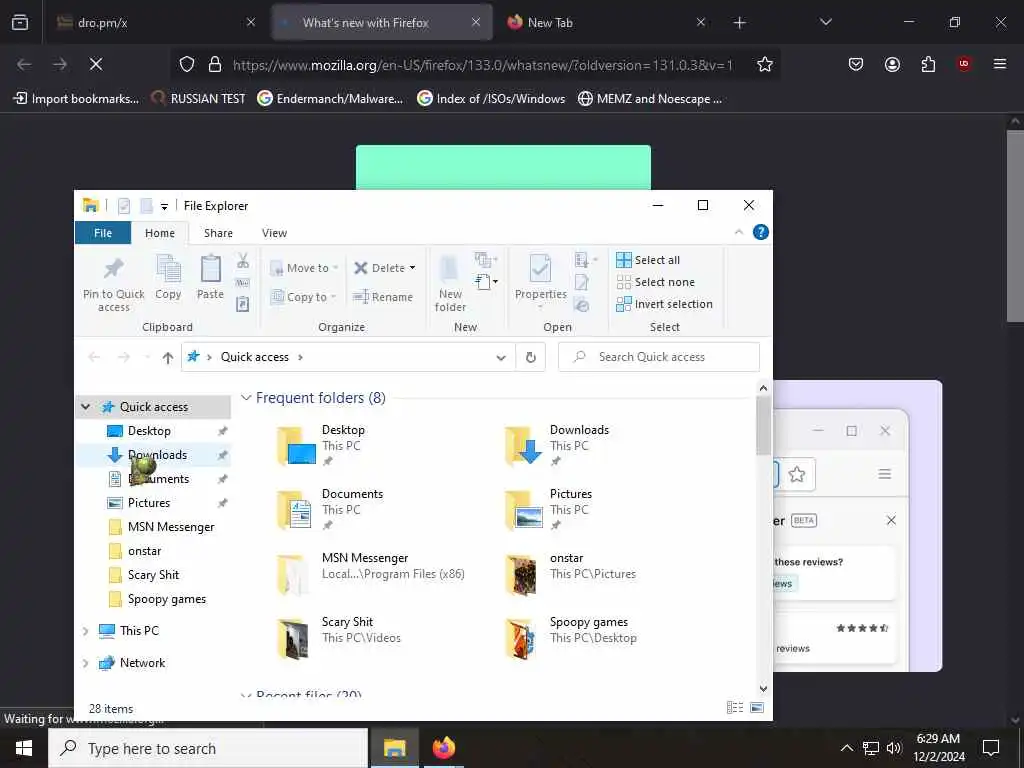Click the Edit icon in Open group
The height and width of the screenshot is (768, 1024).
coord(581,282)
